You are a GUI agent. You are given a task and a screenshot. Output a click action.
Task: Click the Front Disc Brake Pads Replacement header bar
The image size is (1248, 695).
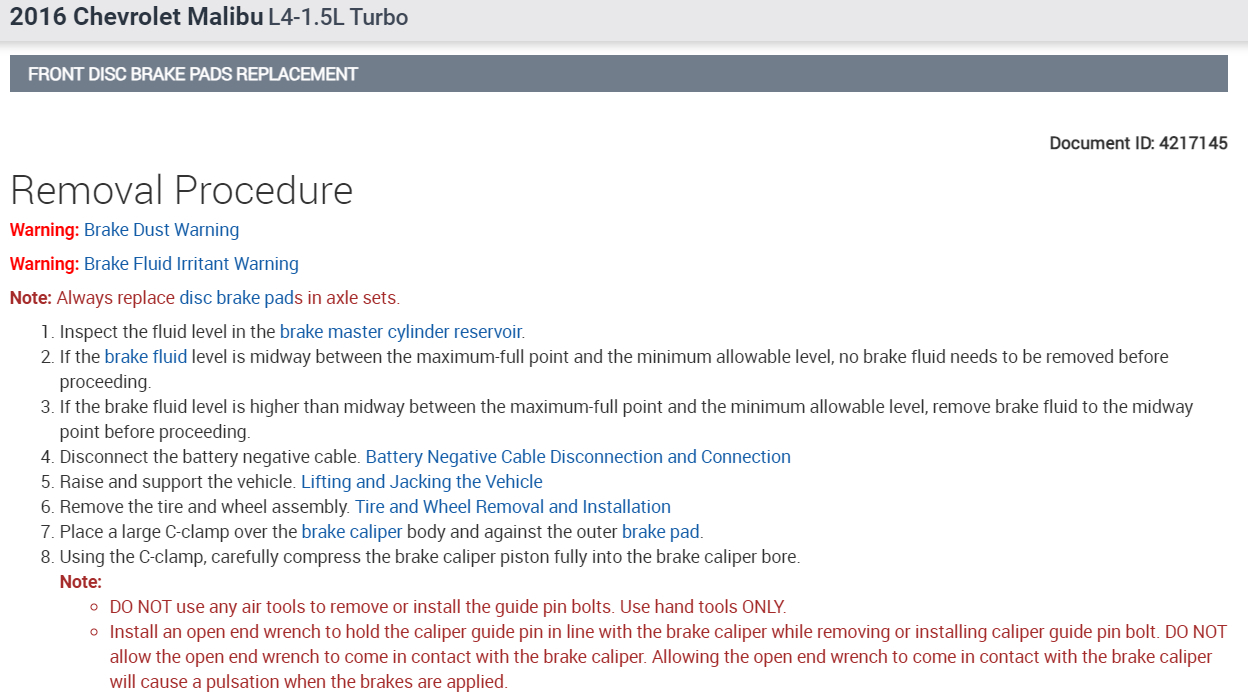coord(618,74)
